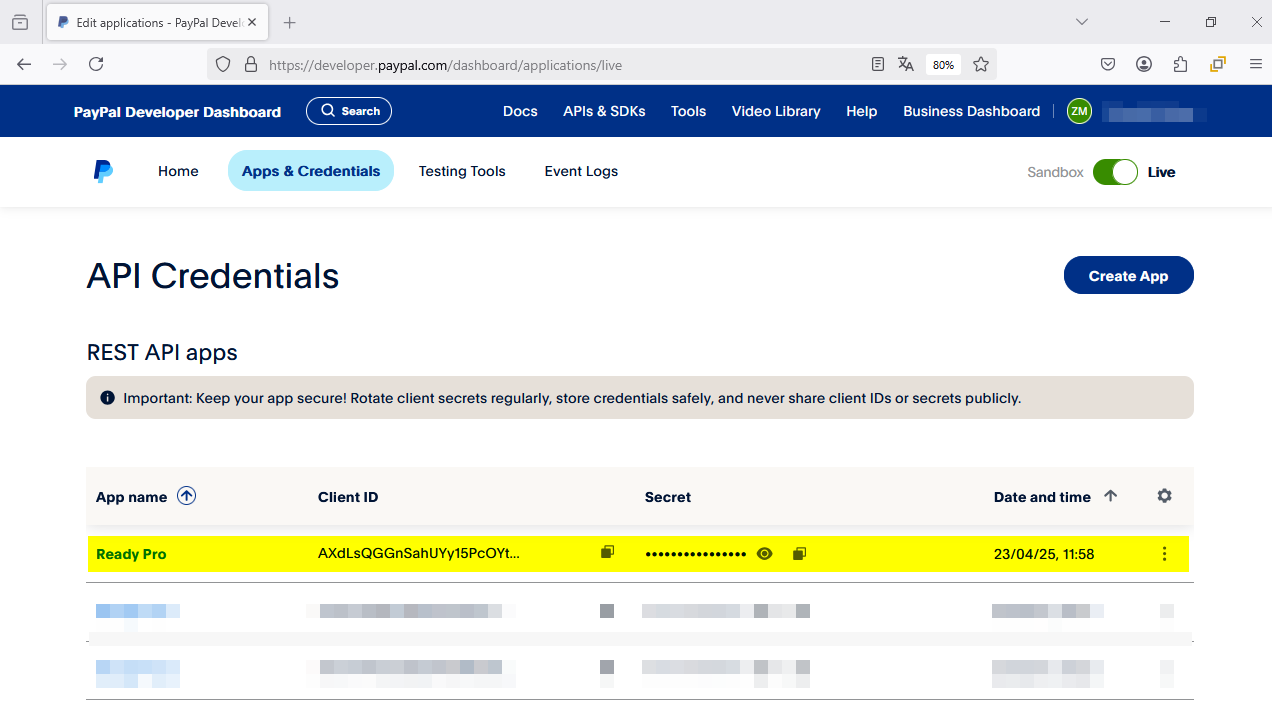Click the Ready Pro client ID text
1272x720 pixels.
(x=419, y=553)
